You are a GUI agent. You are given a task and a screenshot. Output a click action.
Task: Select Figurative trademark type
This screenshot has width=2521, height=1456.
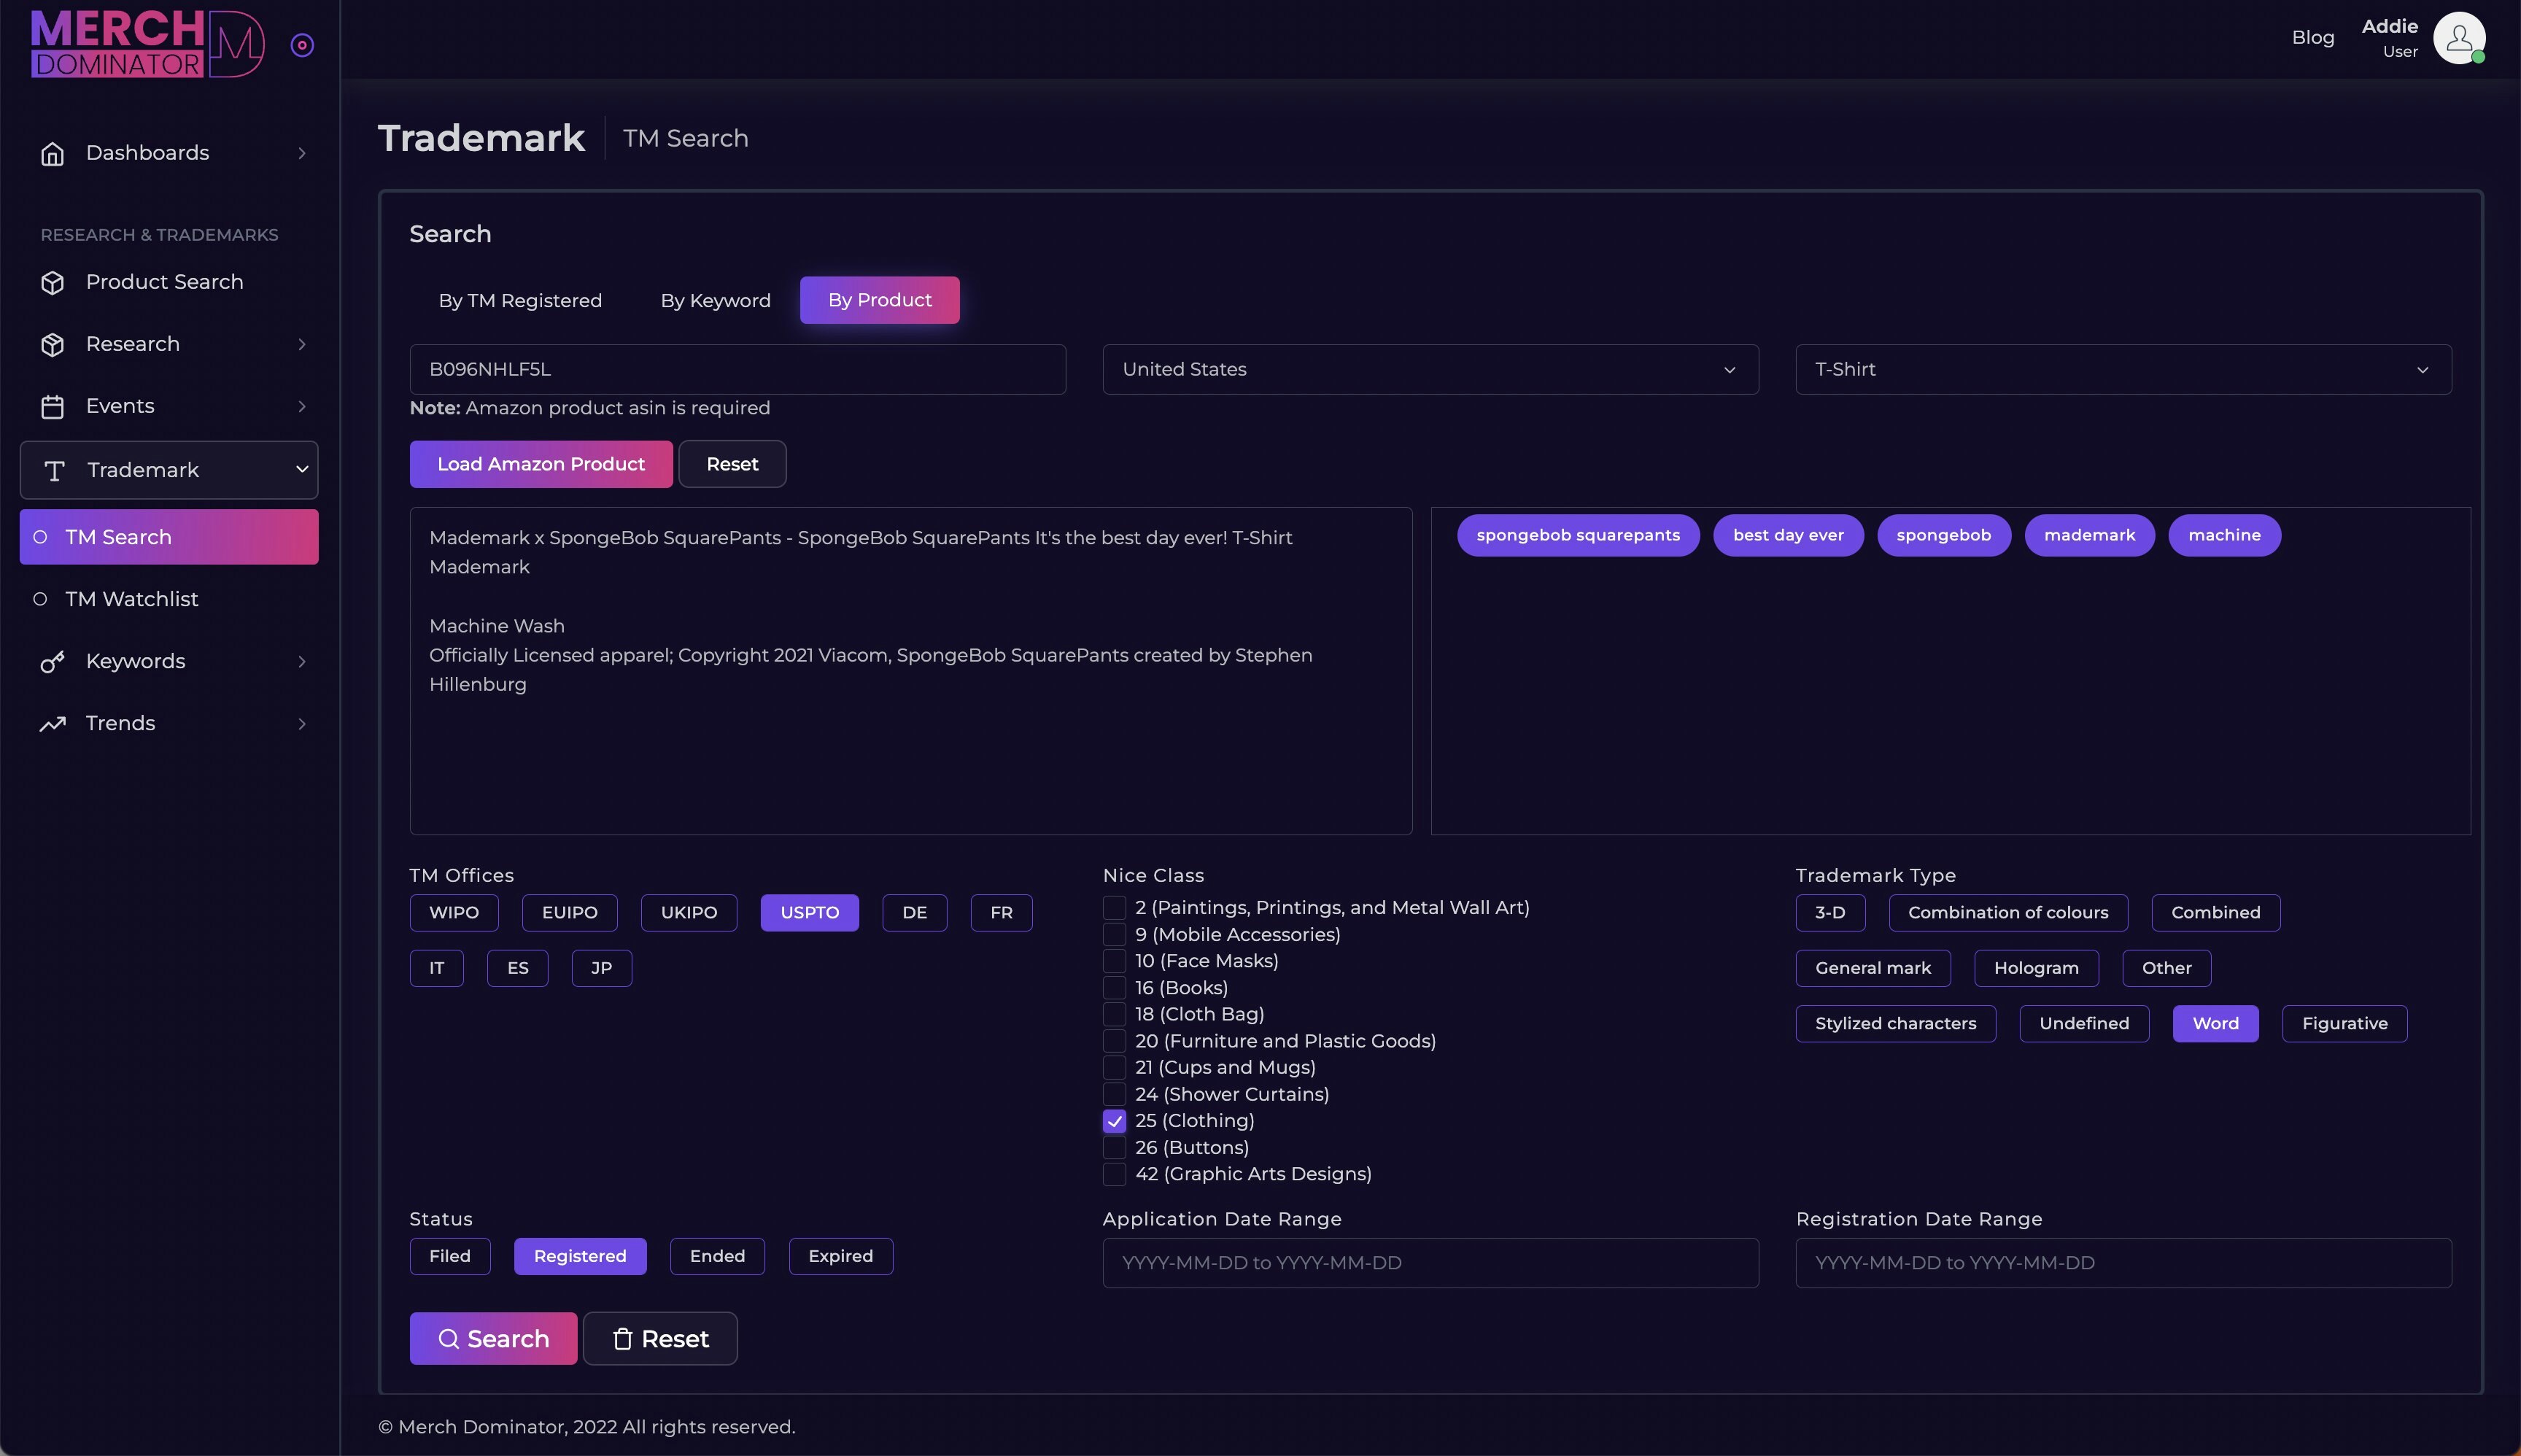click(2344, 1024)
